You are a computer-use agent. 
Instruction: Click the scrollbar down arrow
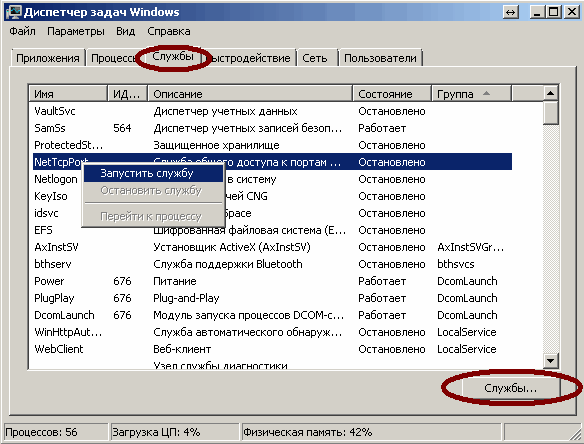(550, 360)
